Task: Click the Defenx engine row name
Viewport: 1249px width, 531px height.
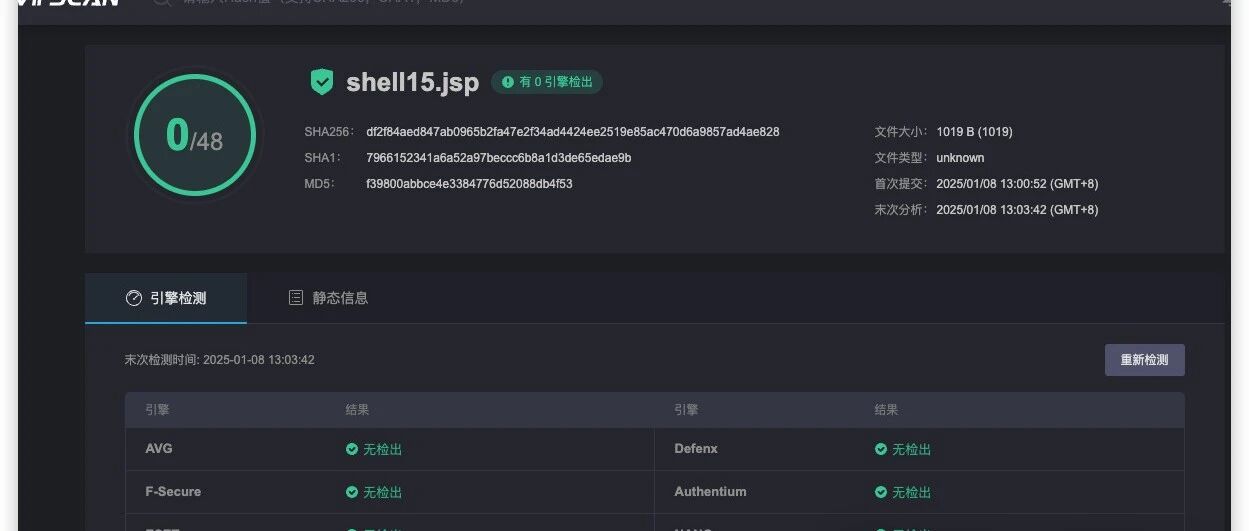Action: (696, 449)
